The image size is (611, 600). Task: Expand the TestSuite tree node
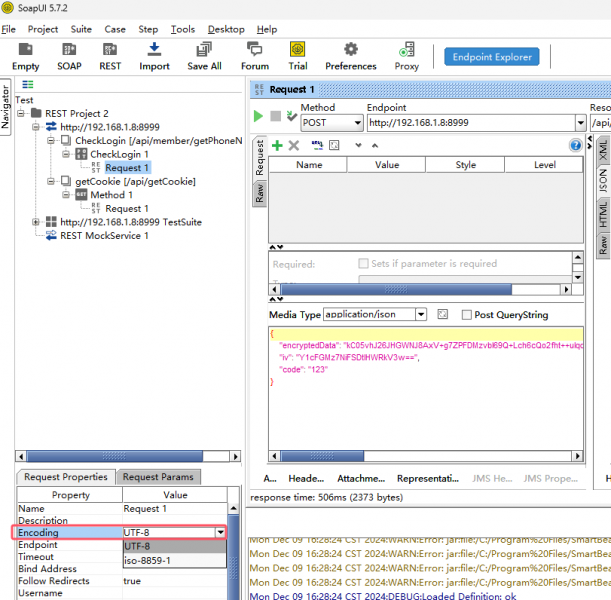[x=36, y=222]
